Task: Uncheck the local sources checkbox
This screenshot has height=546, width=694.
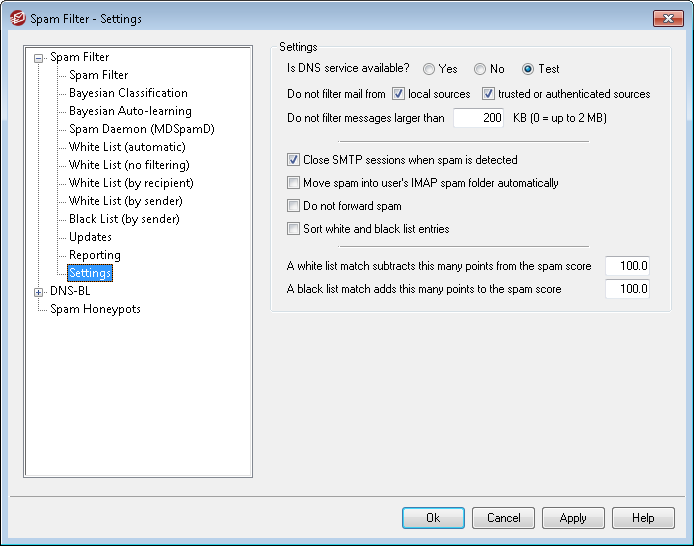Action: click(398, 94)
